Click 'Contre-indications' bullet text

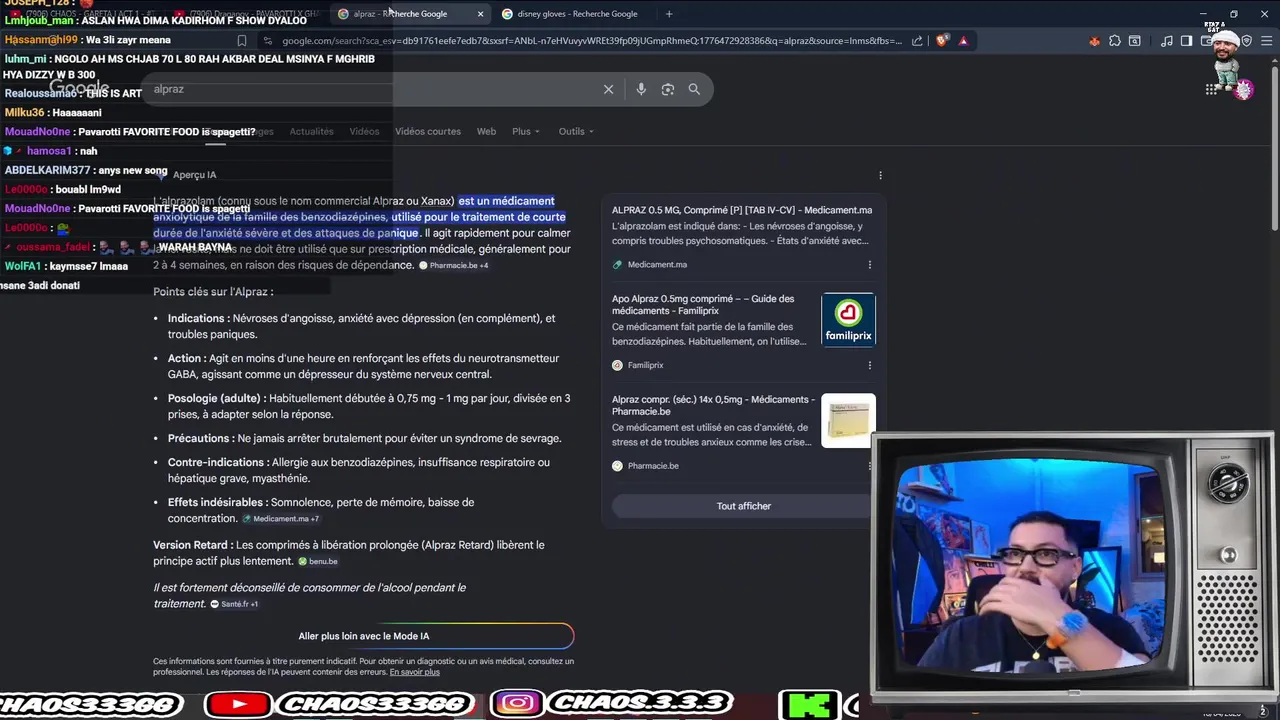pyautogui.click(x=359, y=470)
